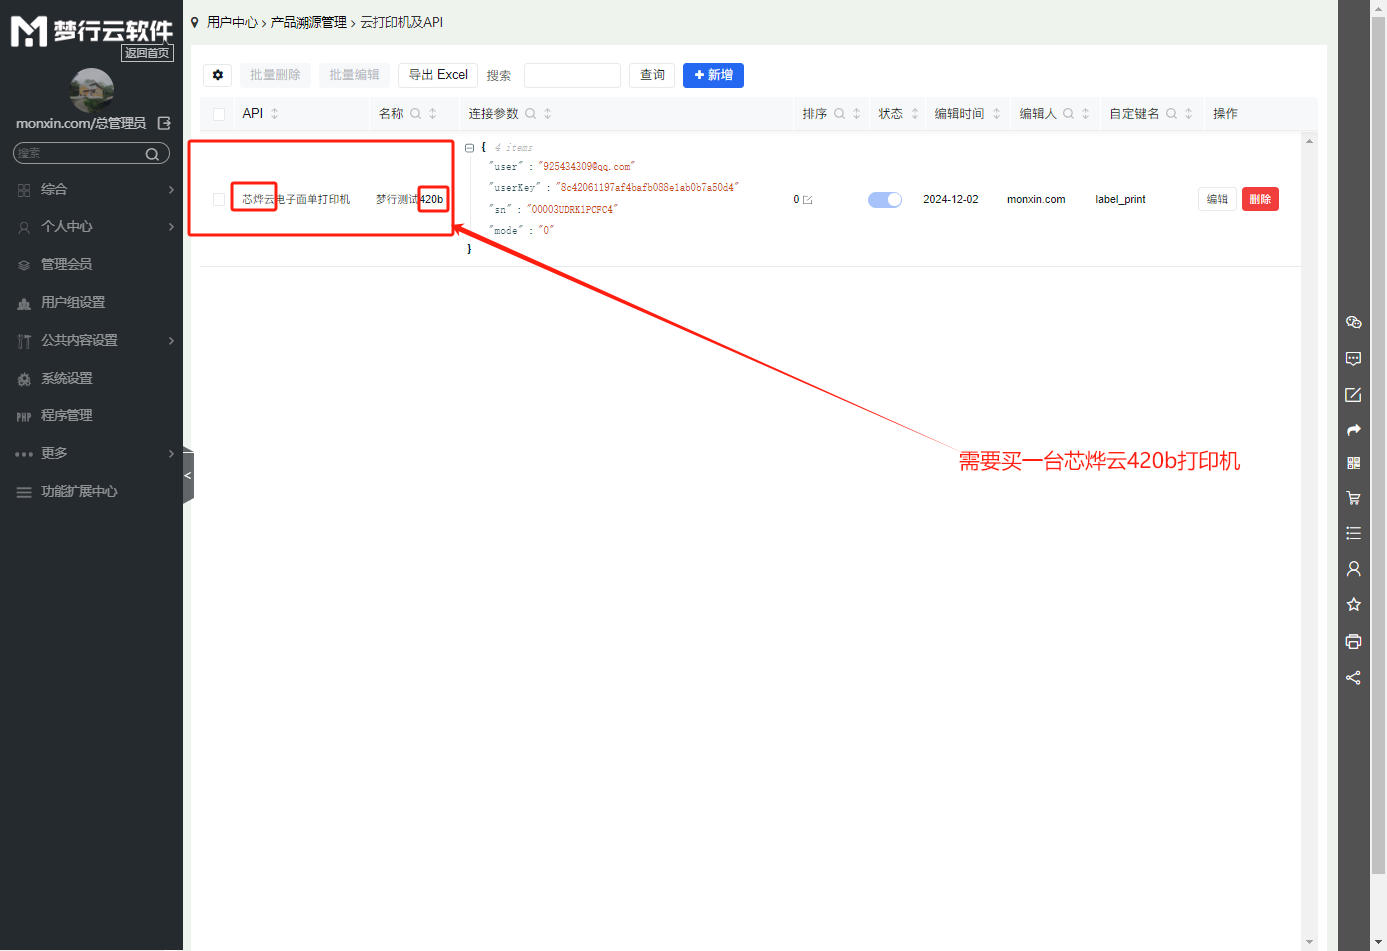Collapse the JSON connection parameters tree

click(x=469, y=148)
